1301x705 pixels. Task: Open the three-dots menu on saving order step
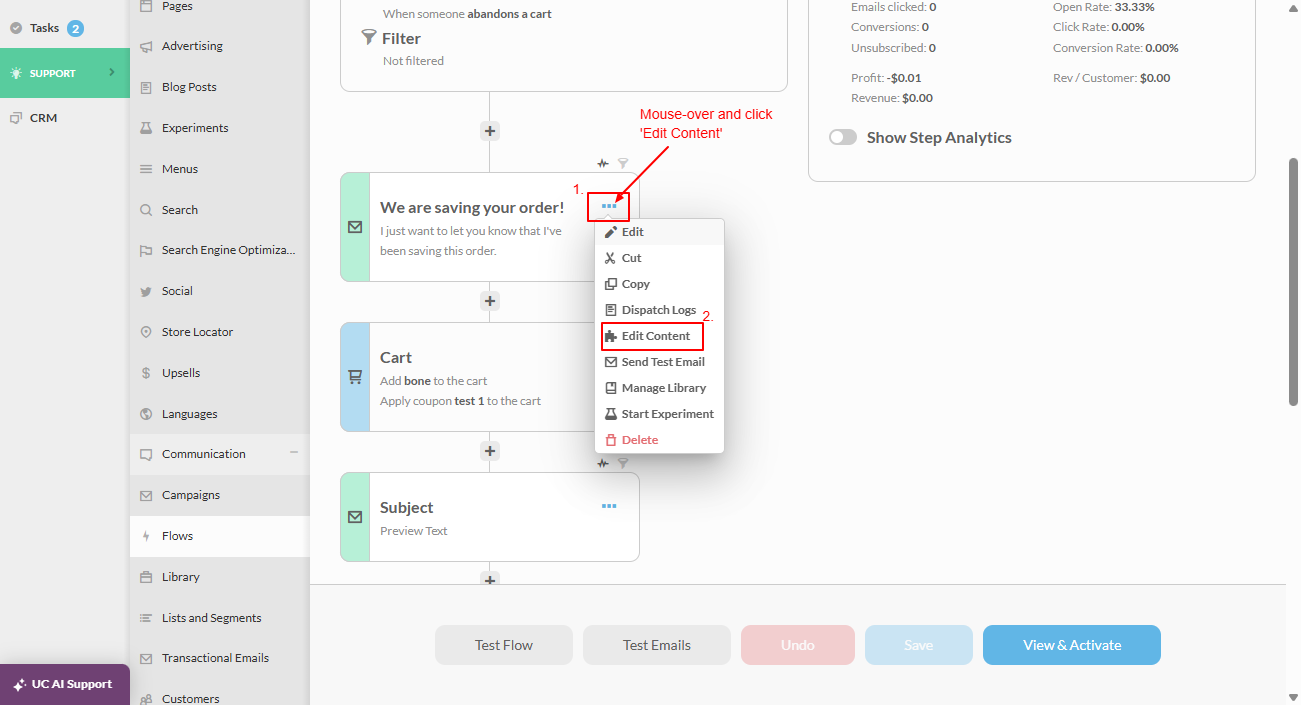tap(609, 205)
